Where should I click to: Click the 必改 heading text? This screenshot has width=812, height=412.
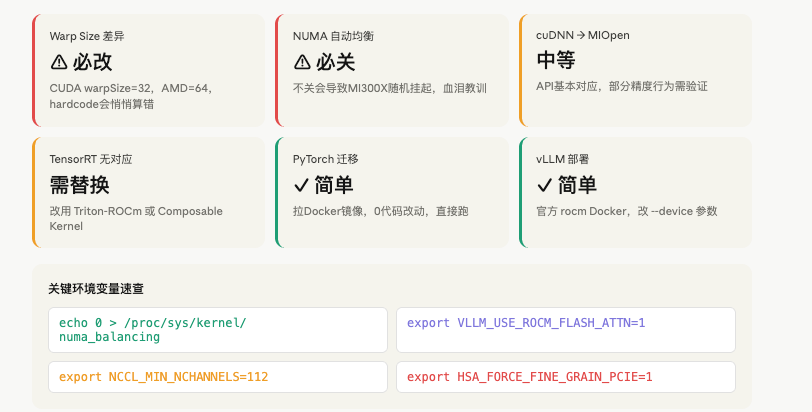(92, 62)
